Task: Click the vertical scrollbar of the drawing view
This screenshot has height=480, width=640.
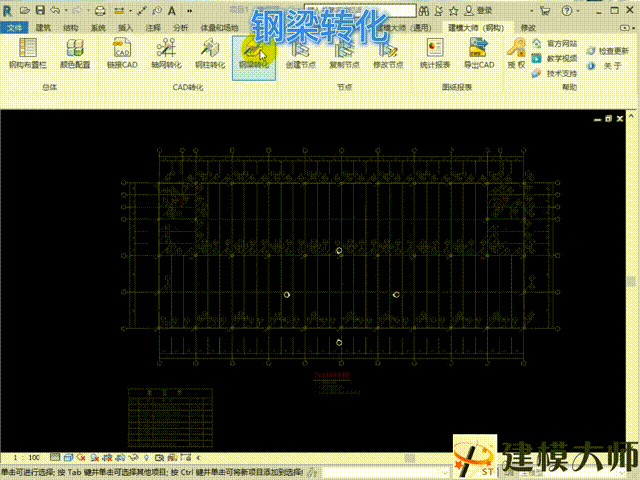Action: pyautogui.click(x=631, y=281)
